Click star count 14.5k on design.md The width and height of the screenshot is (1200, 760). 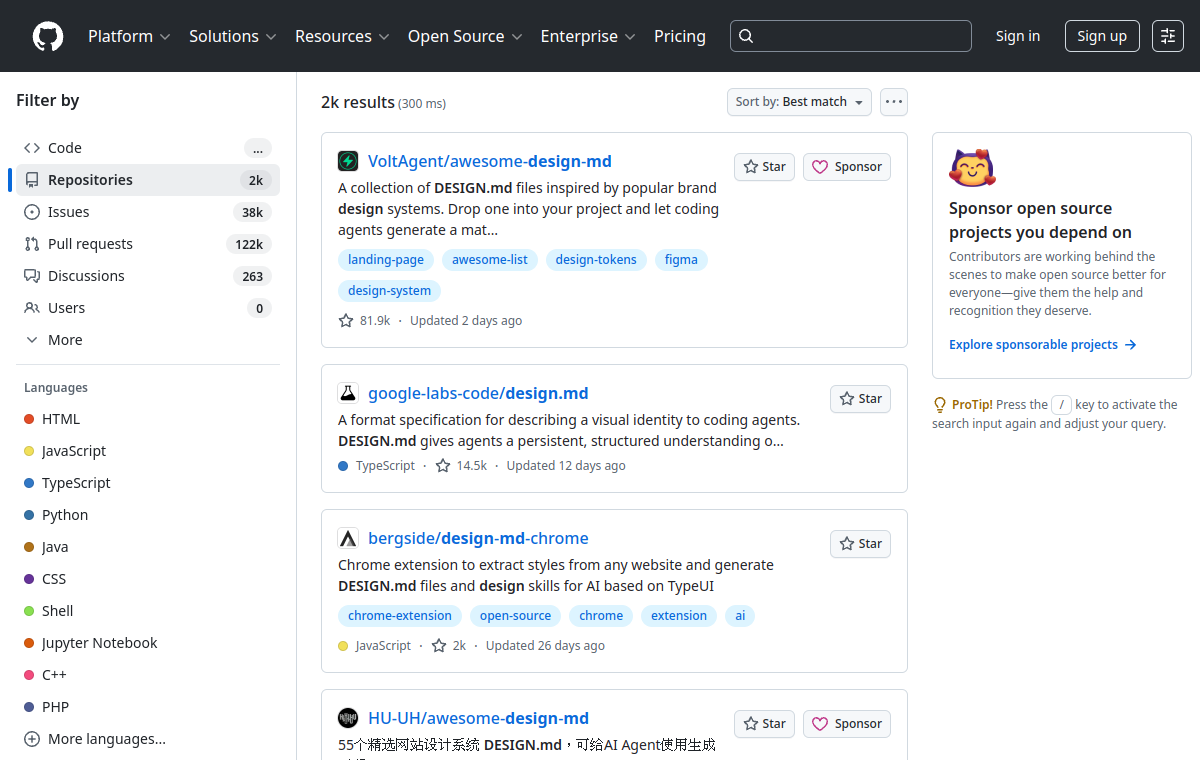(x=461, y=466)
